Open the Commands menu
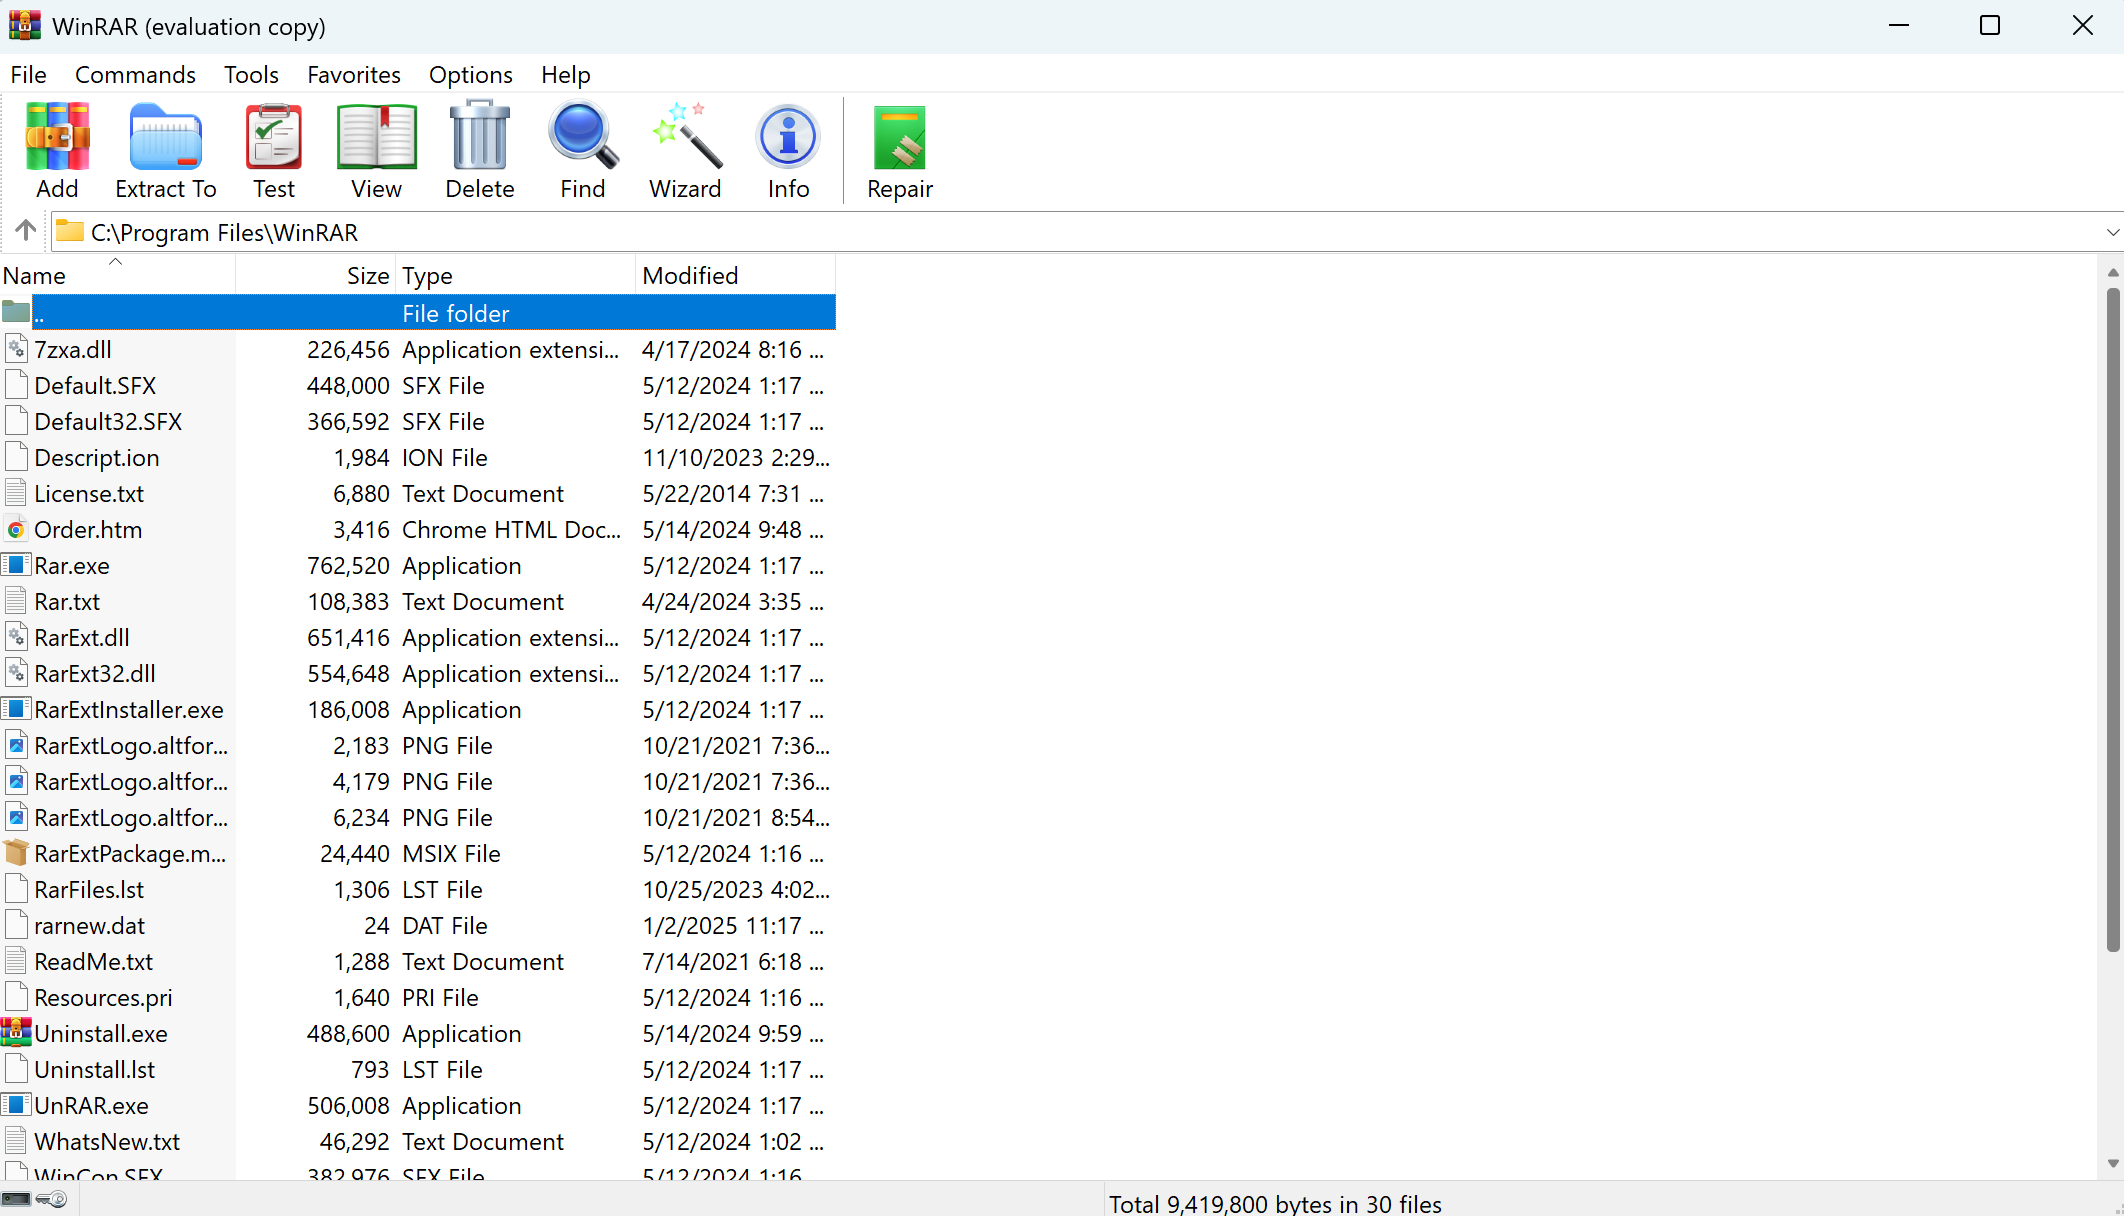This screenshot has width=2124, height=1216. 135,75
